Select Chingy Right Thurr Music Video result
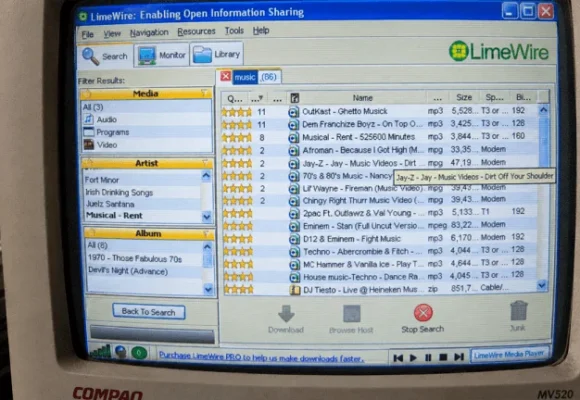 pos(379,201)
